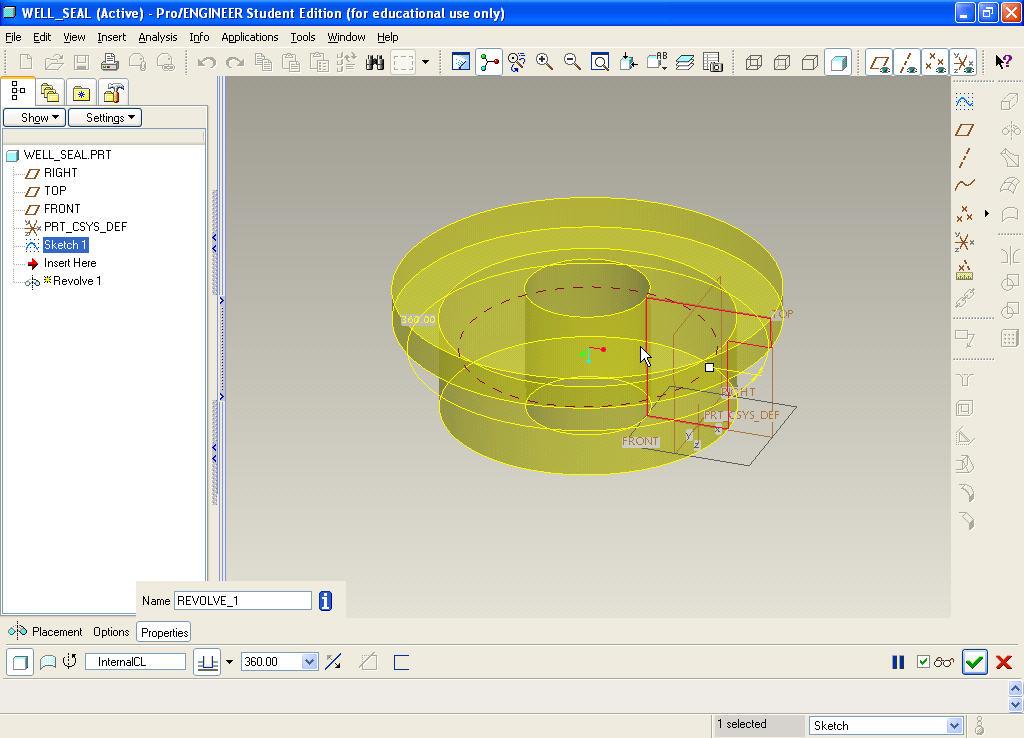1024x738 pixels.
Task: Open the Saved view list icon
Action: tap(656, 62)
